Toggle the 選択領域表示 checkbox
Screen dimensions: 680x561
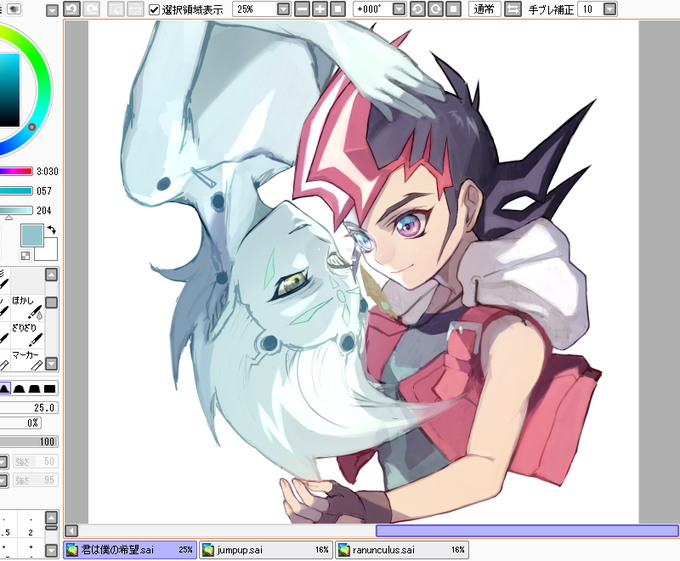(x=154, y=9)
